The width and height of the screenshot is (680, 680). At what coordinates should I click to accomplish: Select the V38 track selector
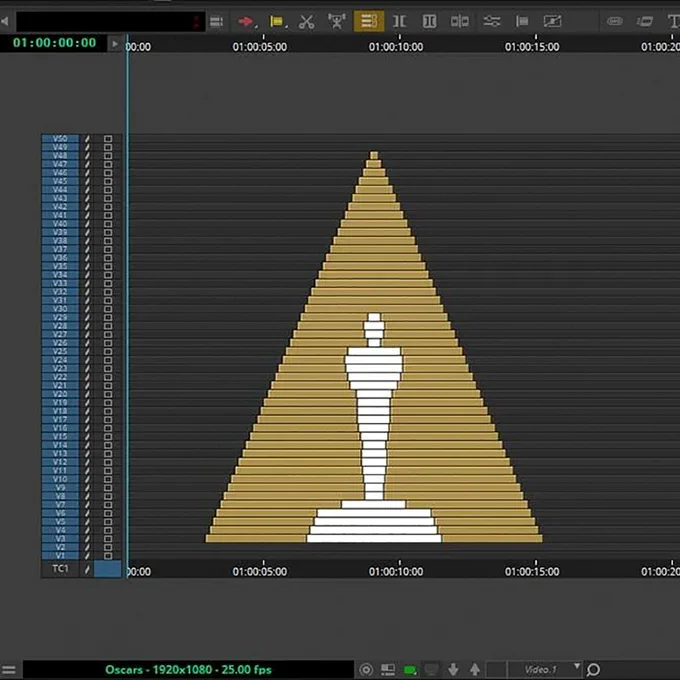pyautogui.click(x=60, y=241)
